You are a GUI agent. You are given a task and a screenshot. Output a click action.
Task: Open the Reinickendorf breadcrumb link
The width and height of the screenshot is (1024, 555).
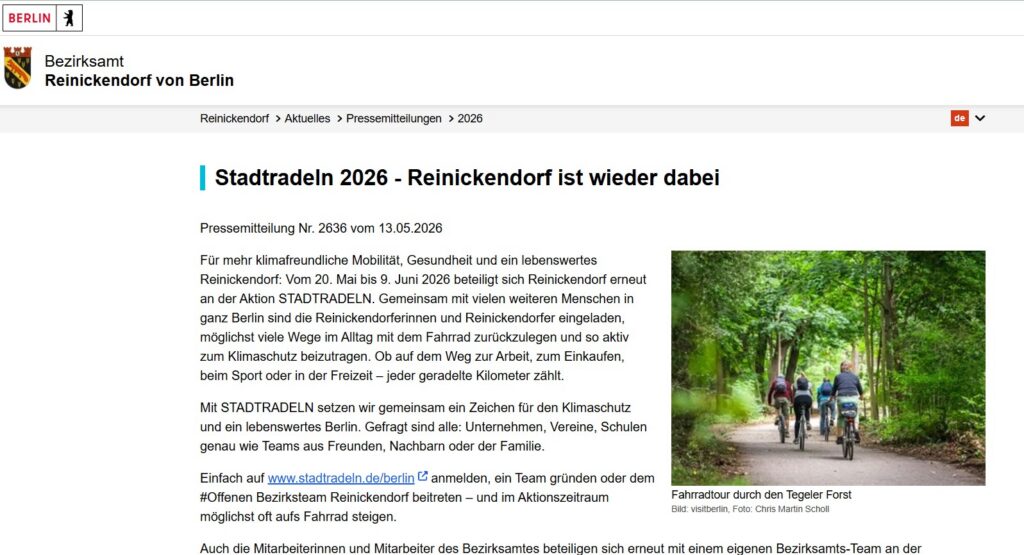(234, 118)
